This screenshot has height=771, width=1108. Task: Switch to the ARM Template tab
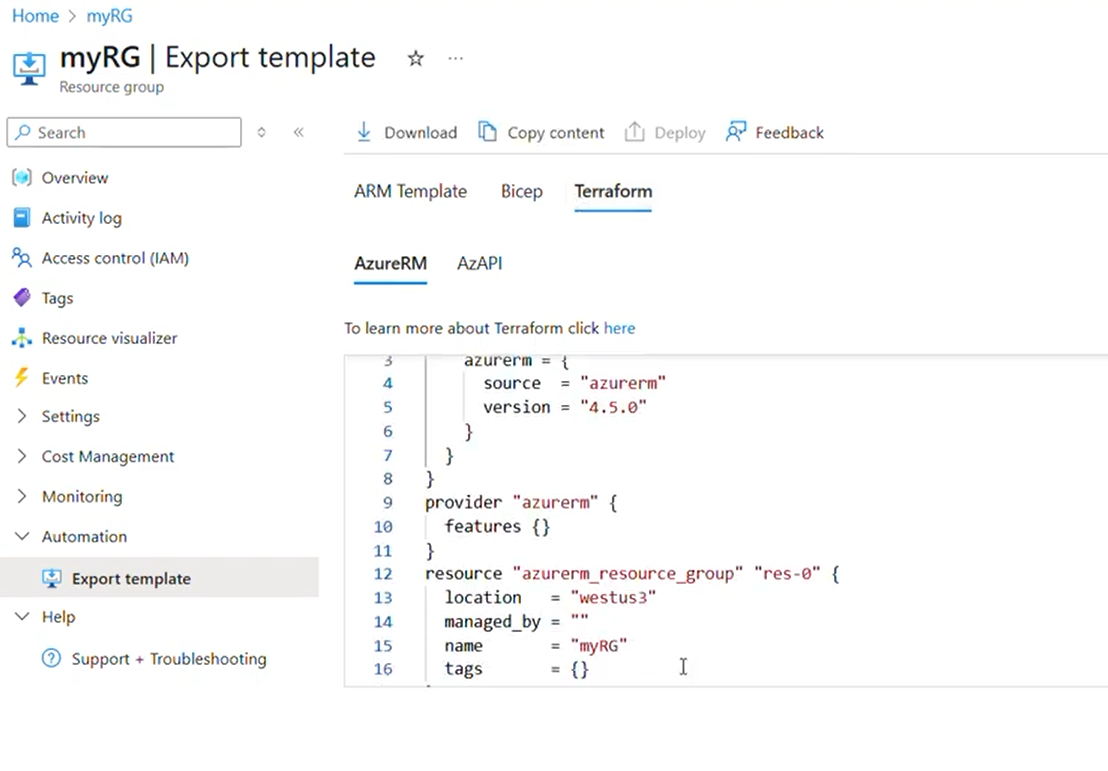tap(410, 191)
